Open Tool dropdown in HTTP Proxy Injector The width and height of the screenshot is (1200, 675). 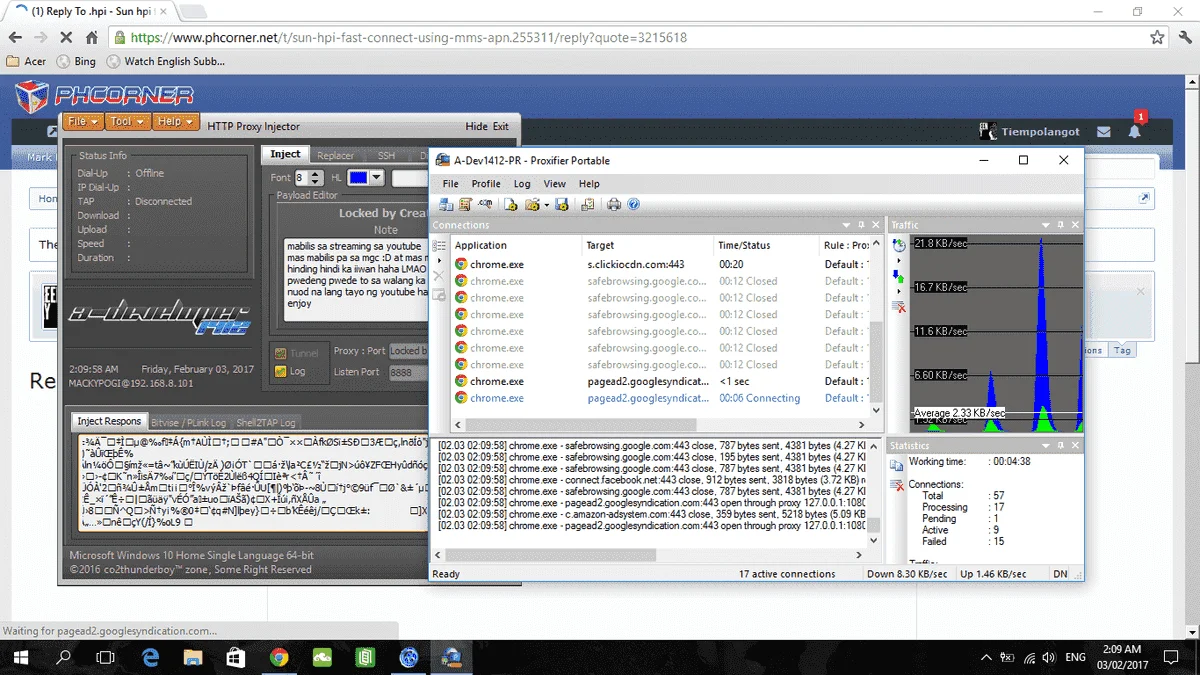click(126, 122)
